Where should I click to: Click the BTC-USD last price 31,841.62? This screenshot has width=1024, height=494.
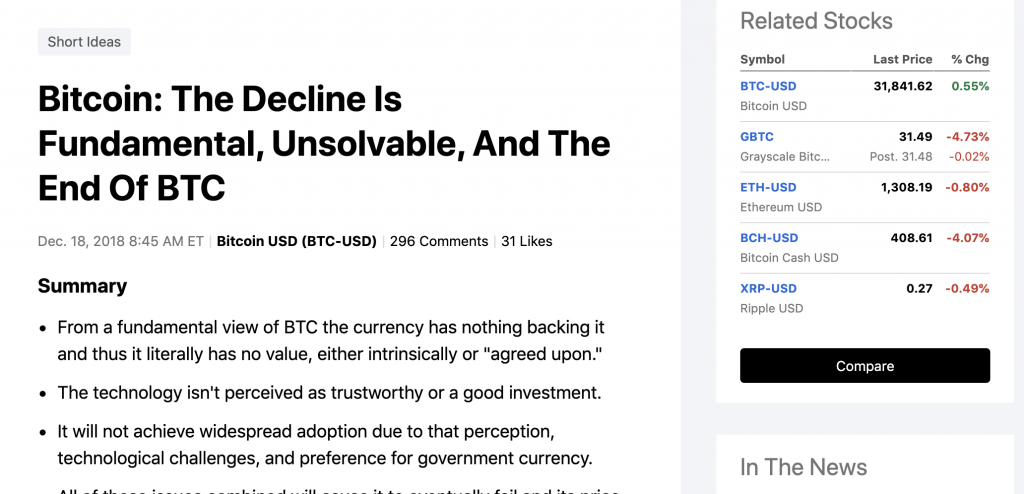click(x=902, y=86)
